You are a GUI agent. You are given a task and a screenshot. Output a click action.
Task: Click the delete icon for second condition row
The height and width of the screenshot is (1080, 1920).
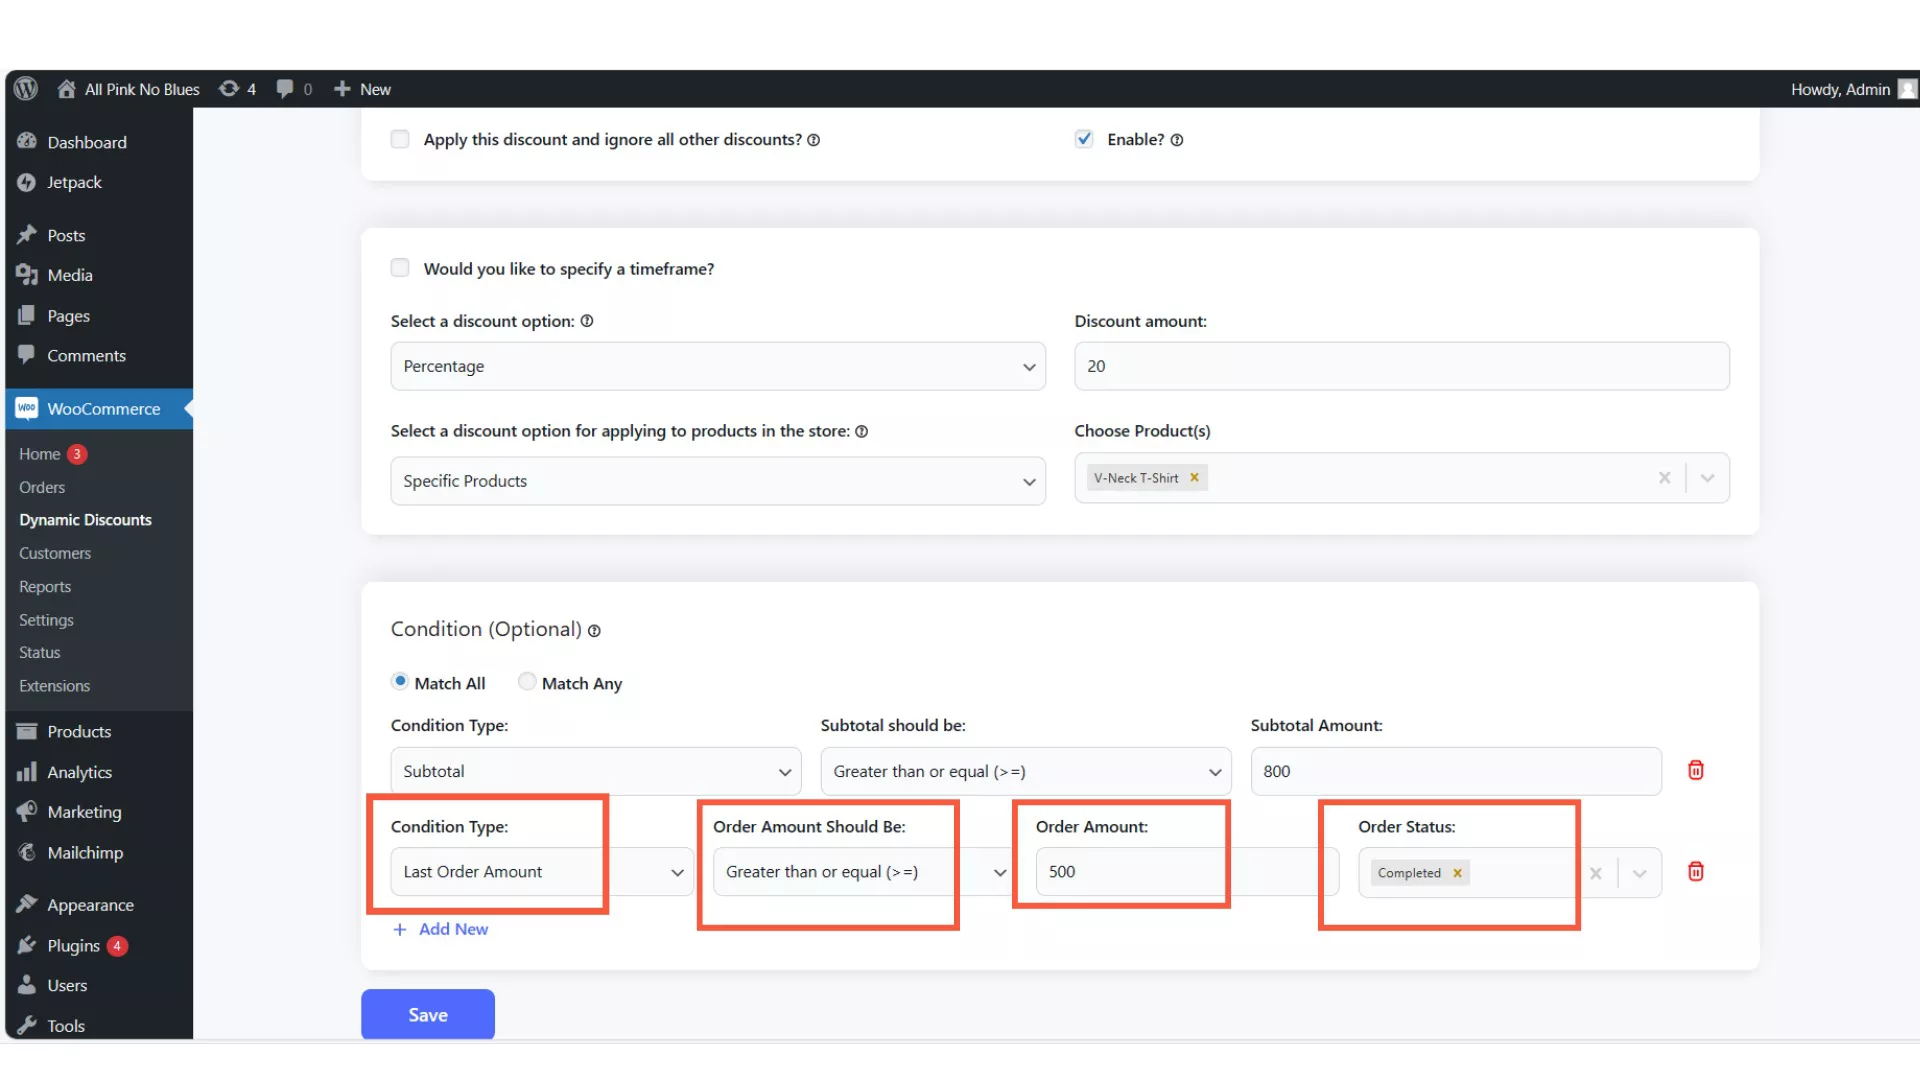(1696, 872)
